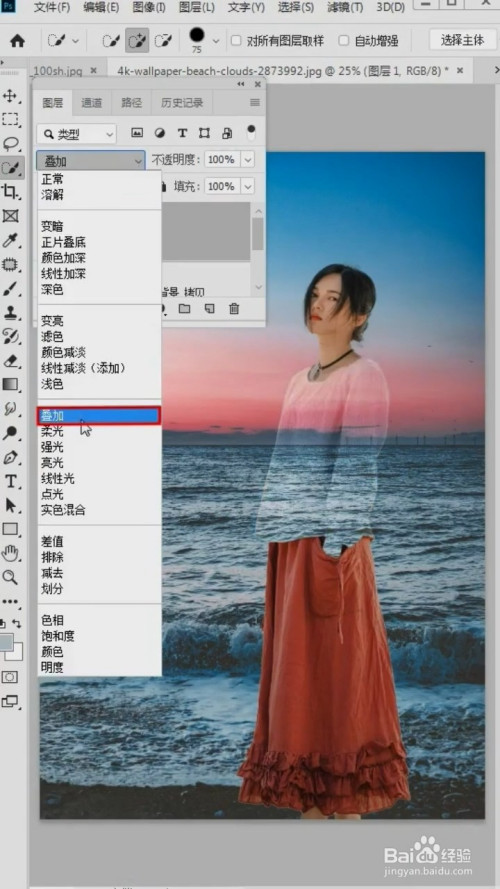Screen dimensions: 500x889
Task: Select the Frame tool
Action: (x=10, y=215)
